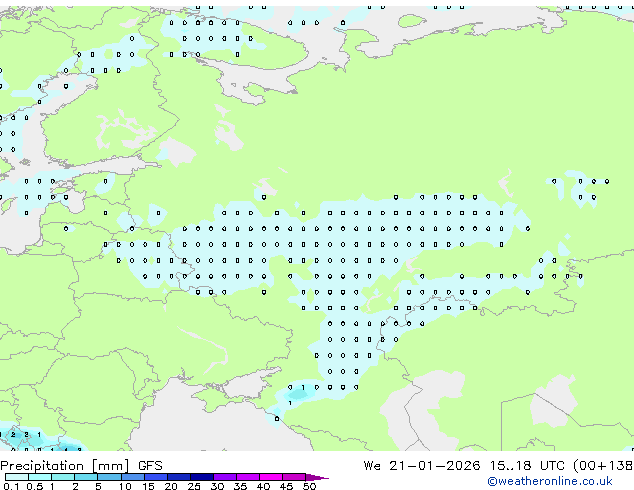Pick the 5–10 mm legend color swatch
The image size is (634, 490).
point(110,477)
